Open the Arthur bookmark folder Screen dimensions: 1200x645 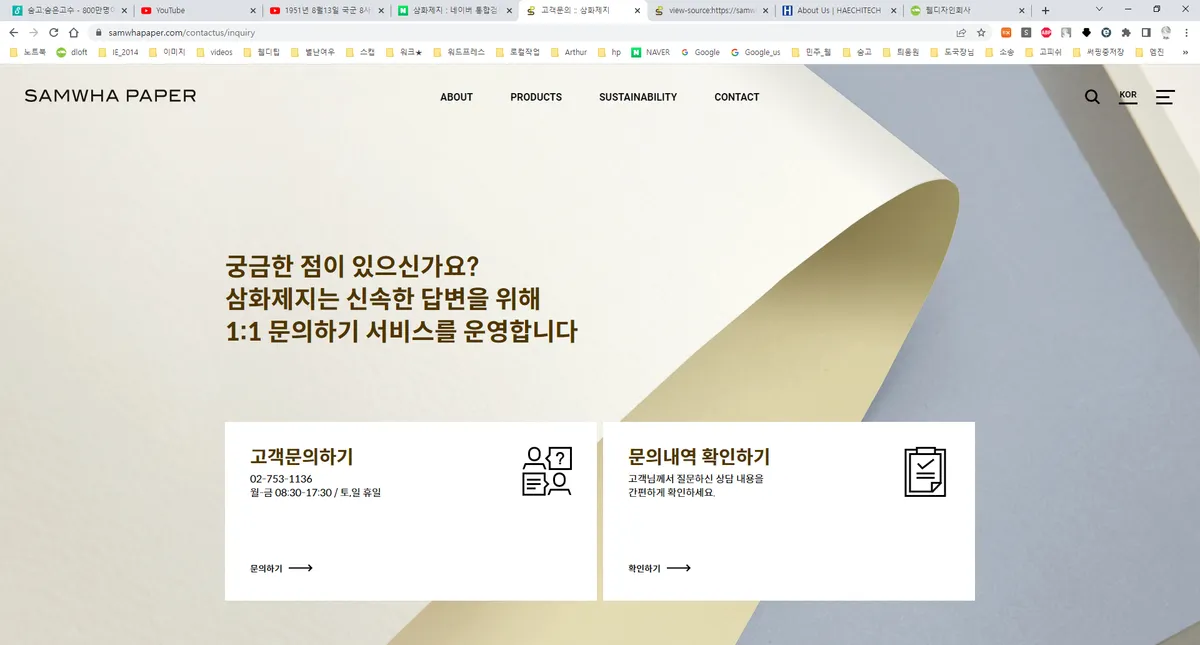(x=569, y=52)
